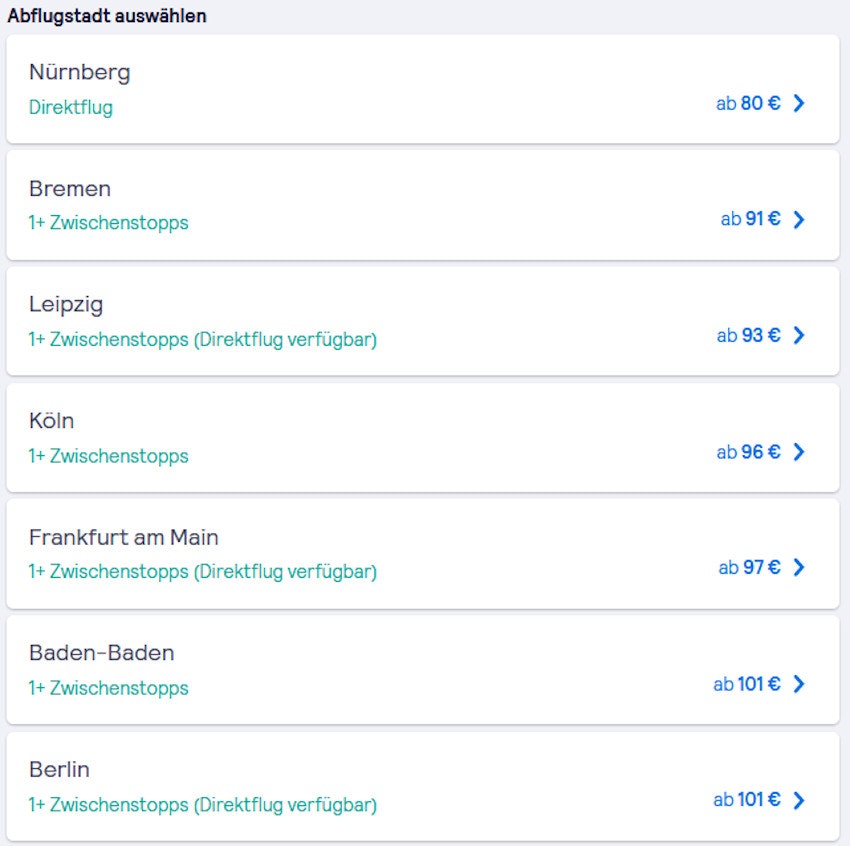Select Baden-Baden city name

102,653
